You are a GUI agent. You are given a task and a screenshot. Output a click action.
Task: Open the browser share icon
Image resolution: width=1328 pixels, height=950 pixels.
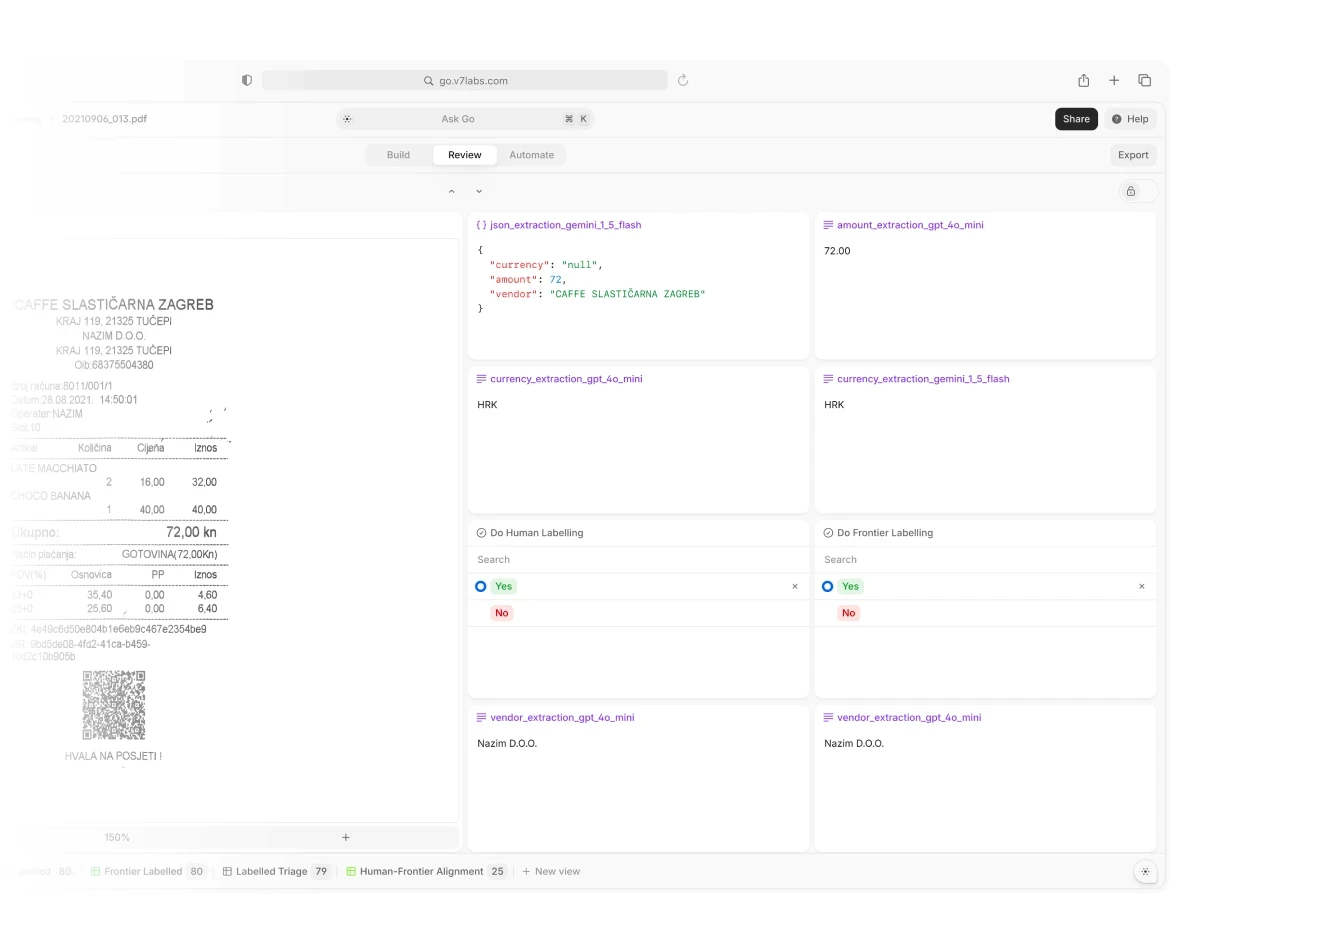pyautogui.click(x=1083, y=80)
